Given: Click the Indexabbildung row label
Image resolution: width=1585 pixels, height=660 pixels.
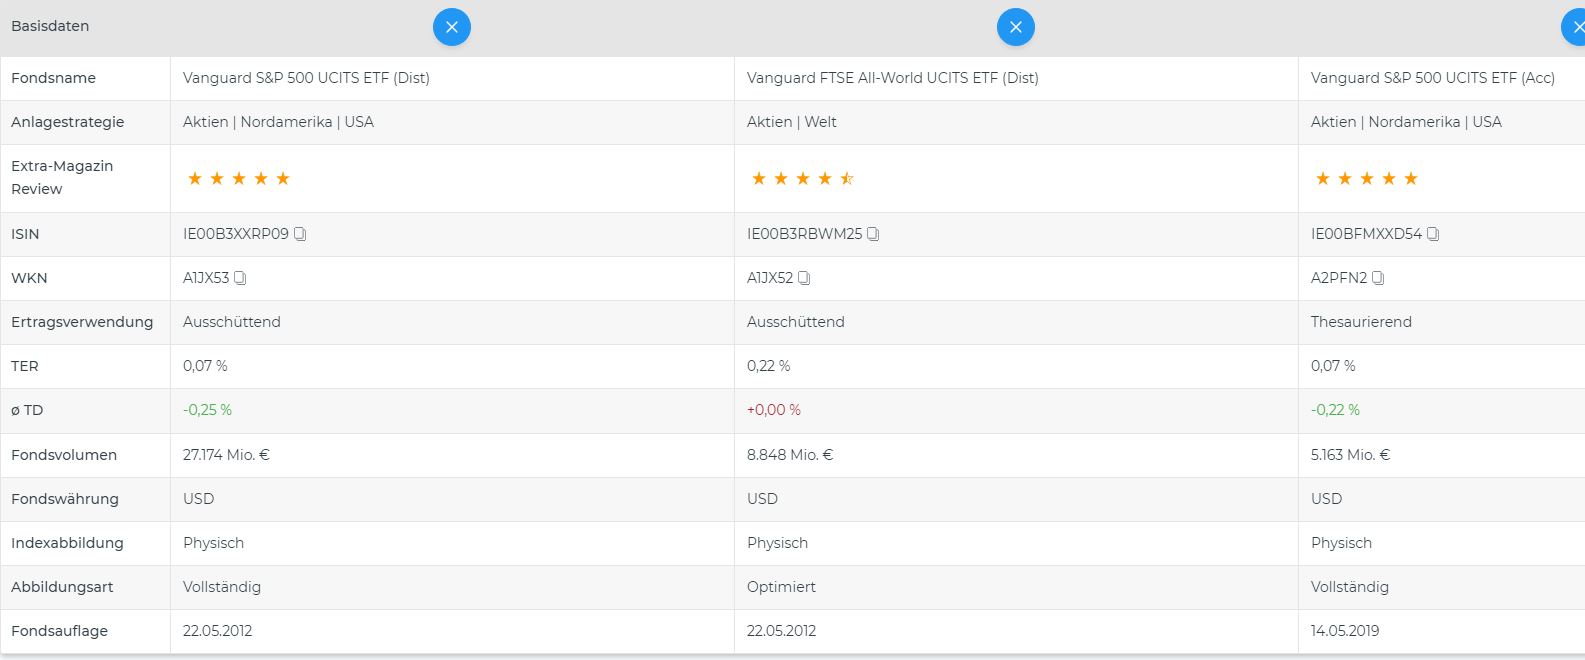Looking at the screenshot, I should click(67, 543).
